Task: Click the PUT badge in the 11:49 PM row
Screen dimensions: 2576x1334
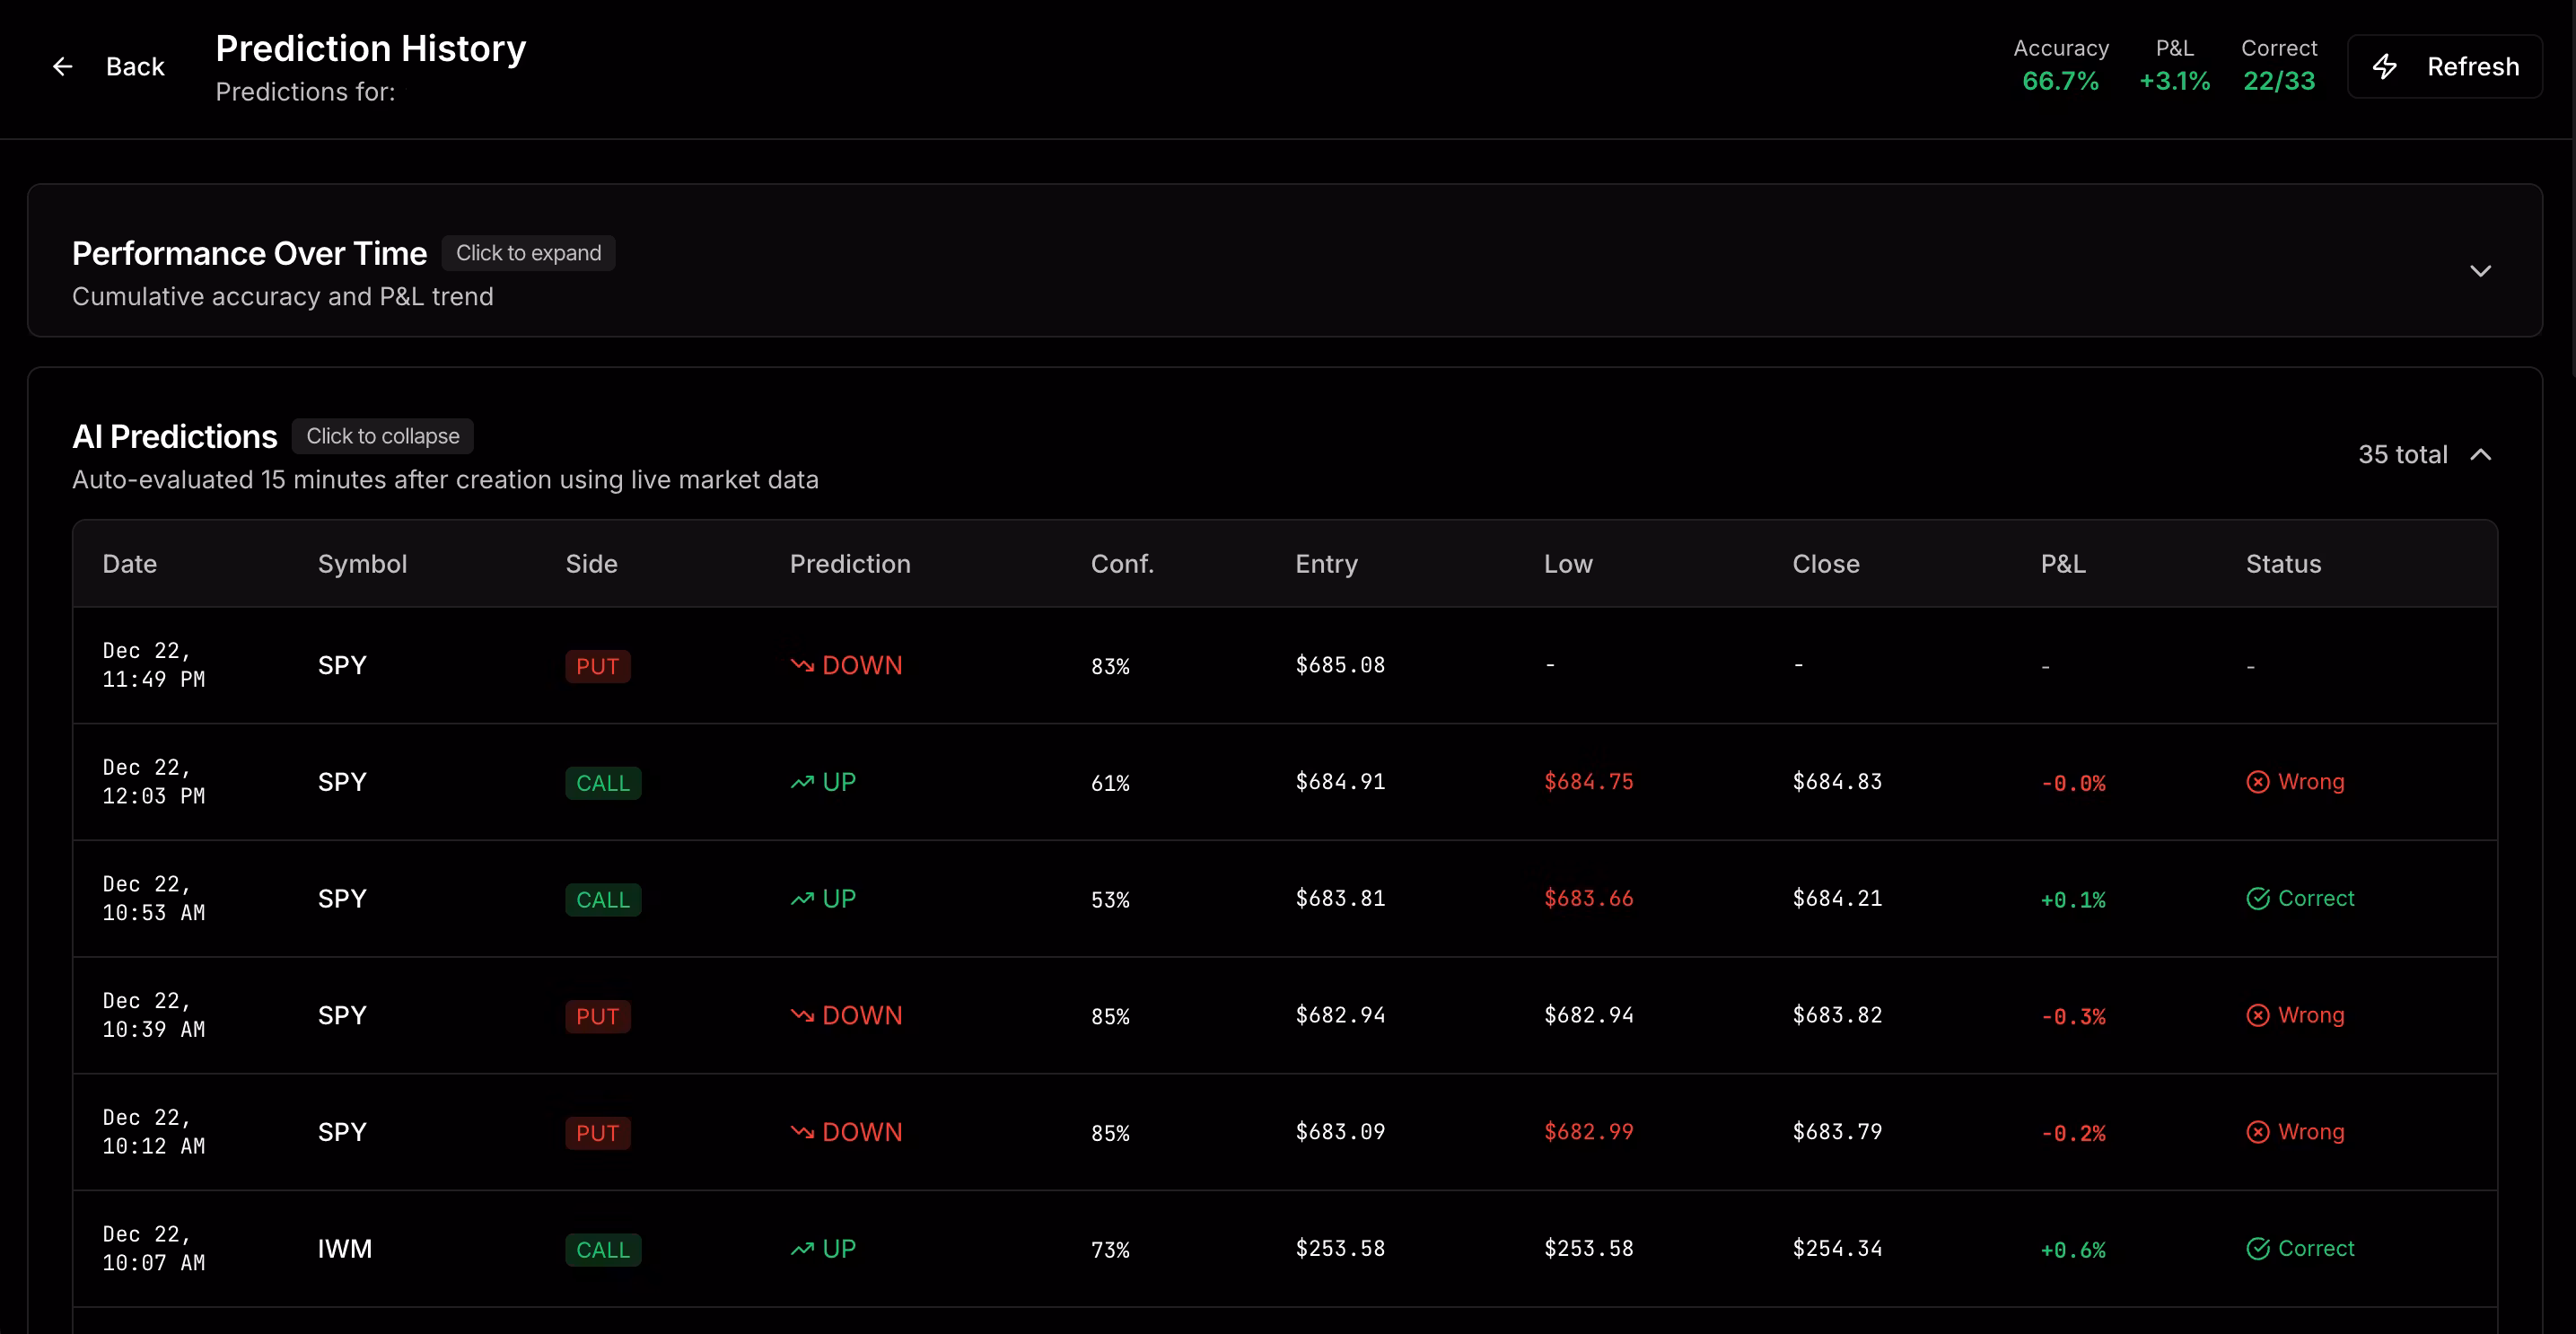Action: click(597, 666)
